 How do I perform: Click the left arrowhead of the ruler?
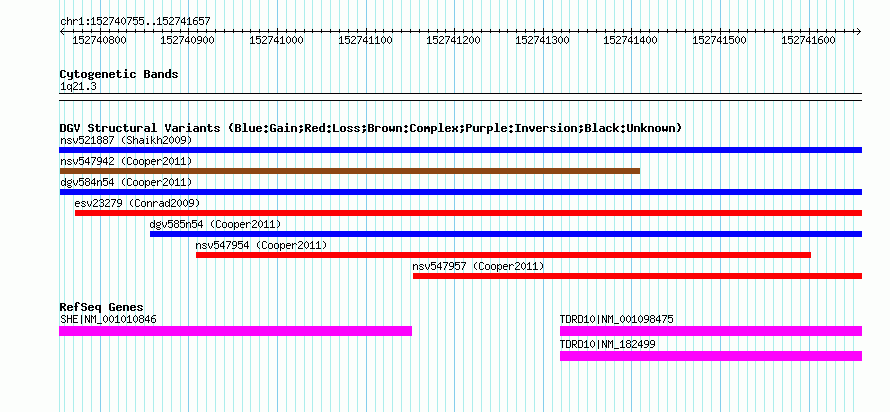tap(62, 31)
